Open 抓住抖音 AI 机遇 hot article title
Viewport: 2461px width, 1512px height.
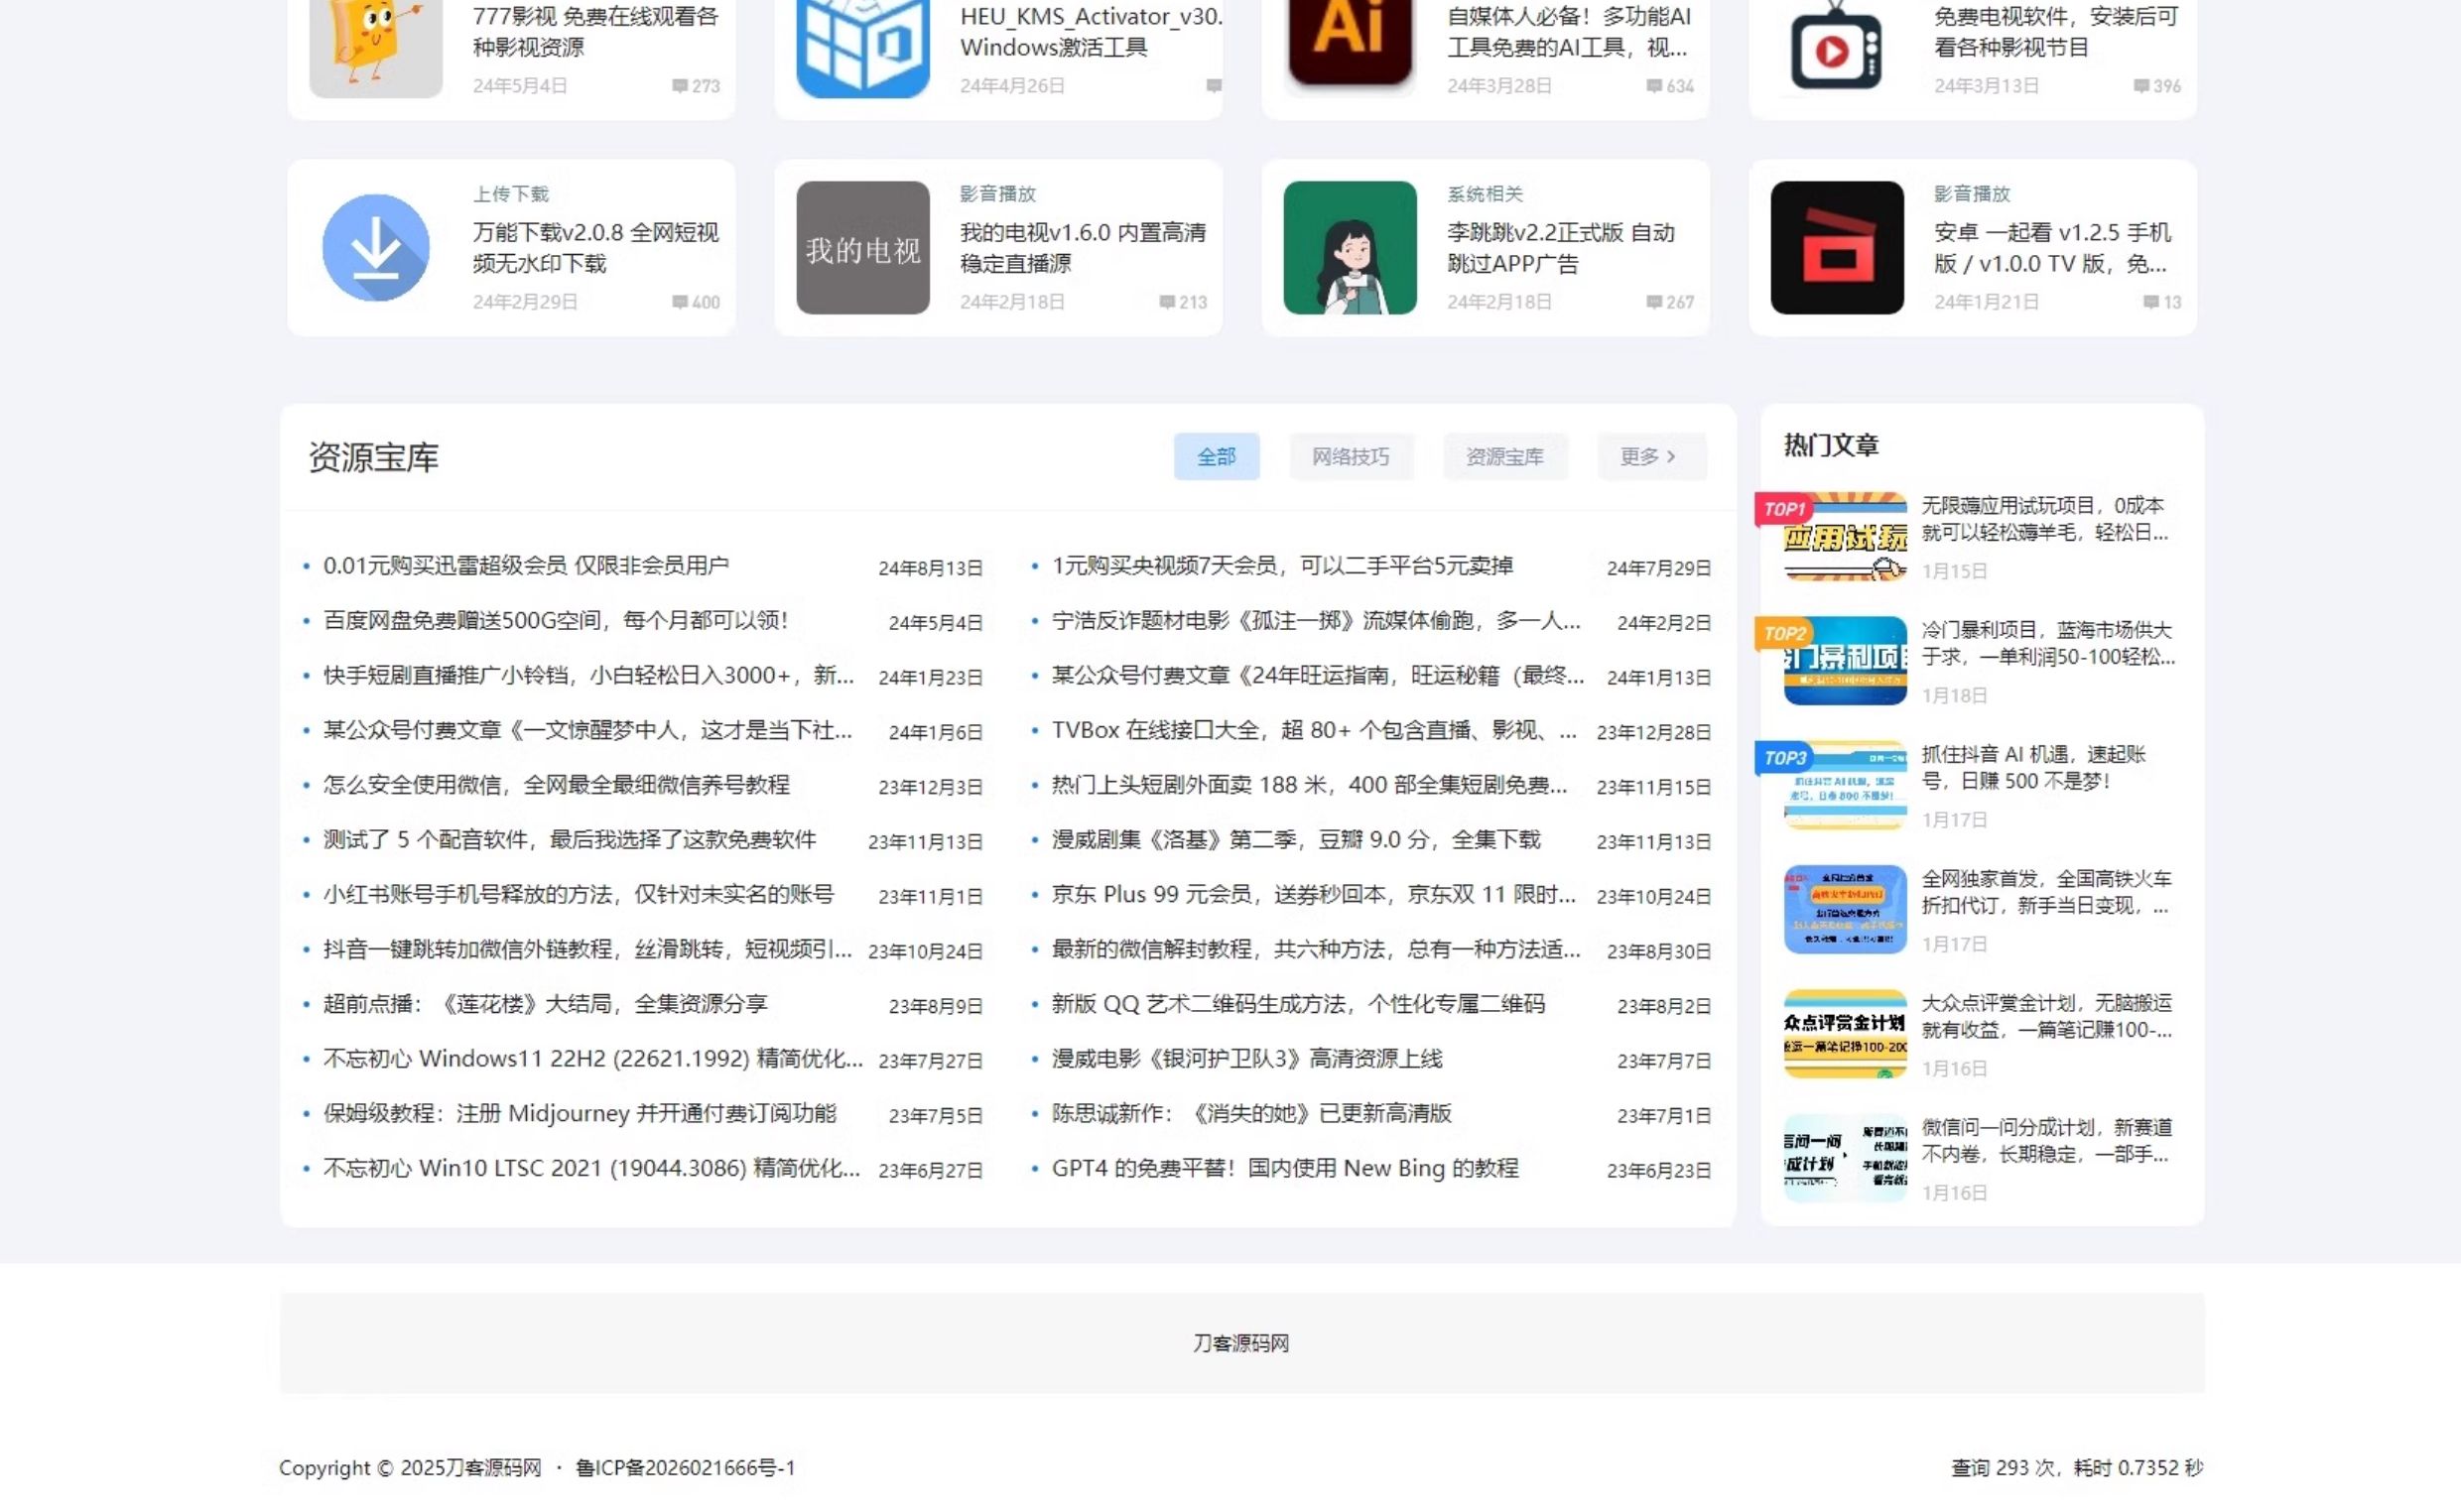pyautogui.click(x=2033, y=768)
